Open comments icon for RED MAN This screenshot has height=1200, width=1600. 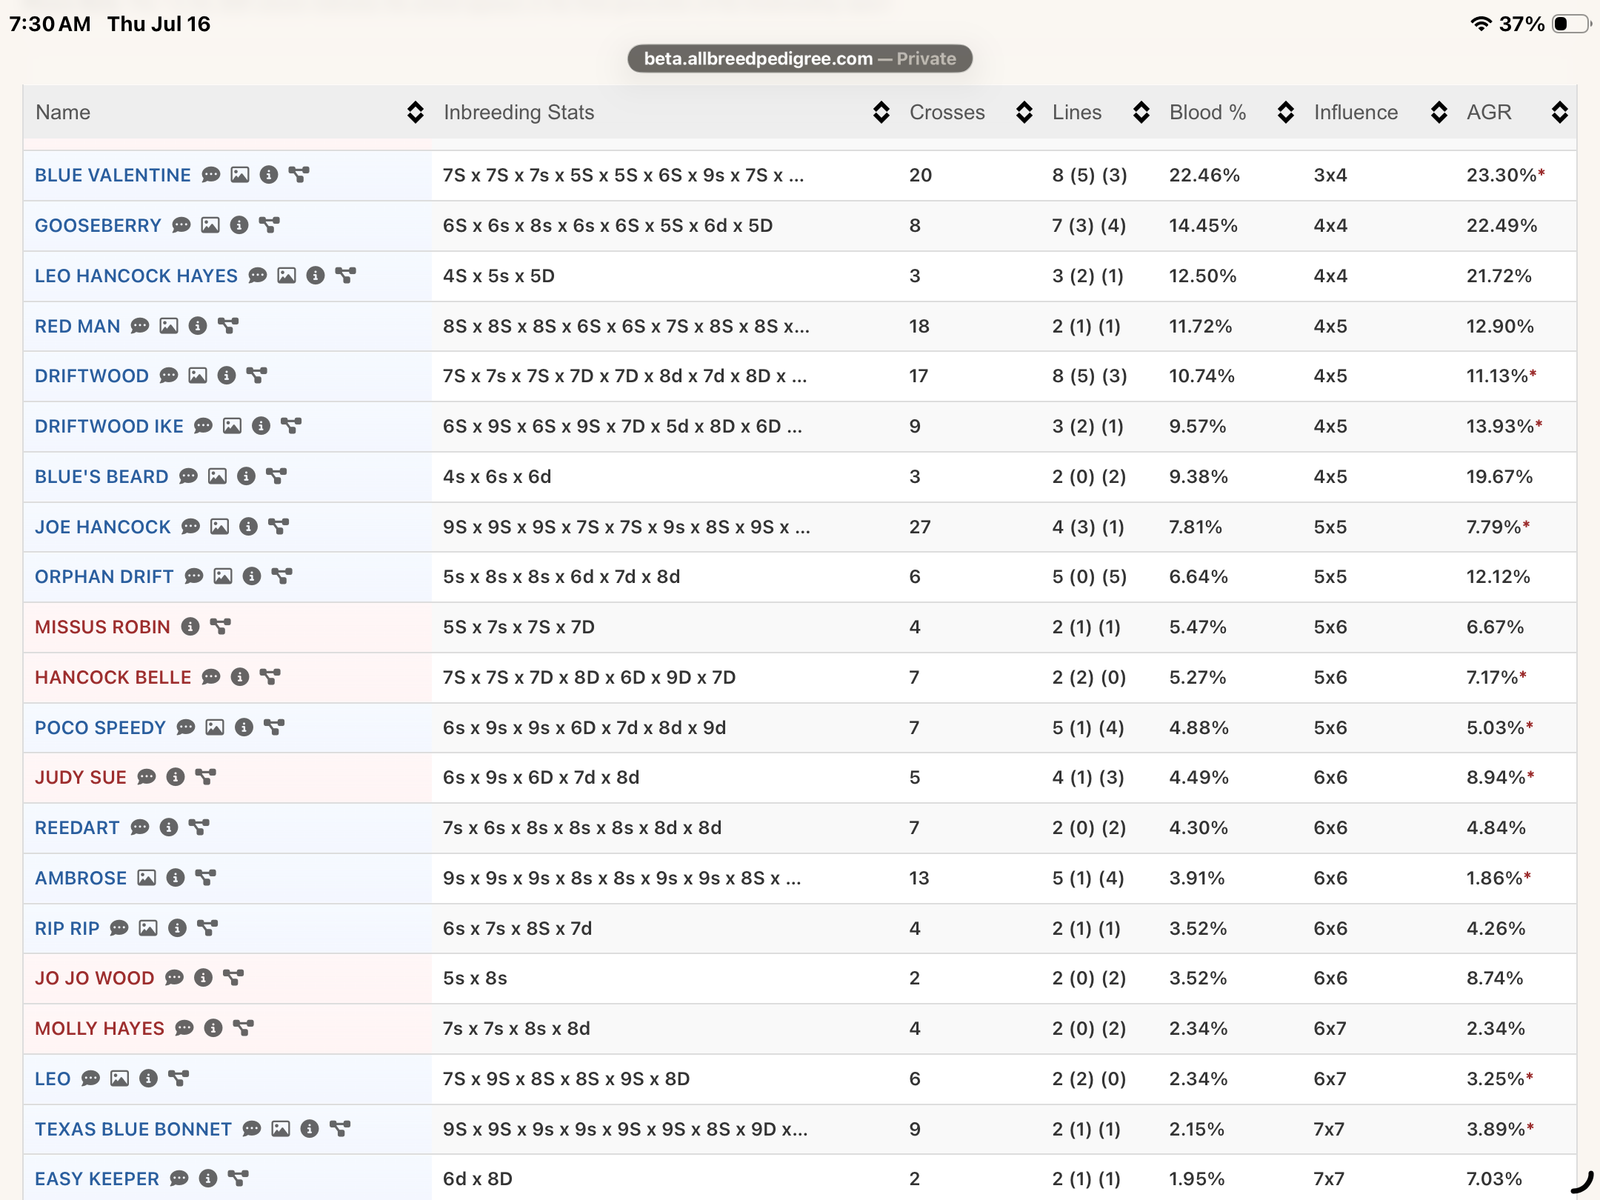point(140,326)
